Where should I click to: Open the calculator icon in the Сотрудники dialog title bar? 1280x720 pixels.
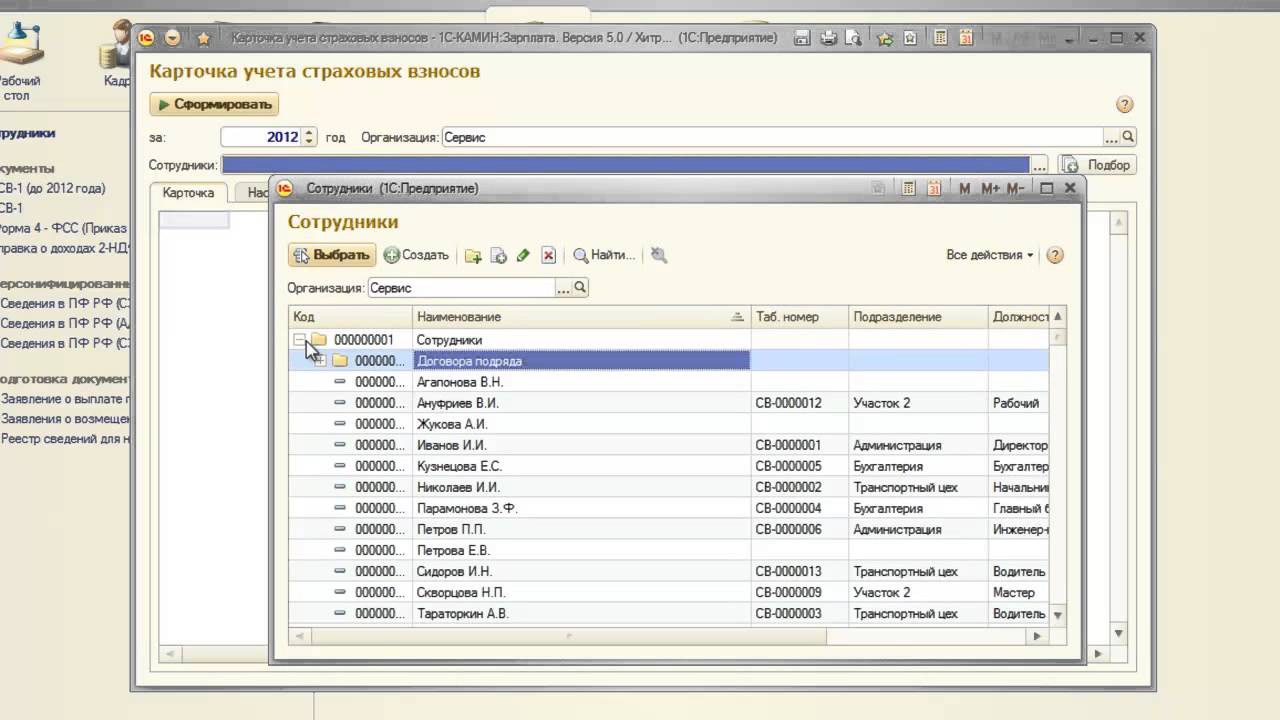tap(909, 188)
